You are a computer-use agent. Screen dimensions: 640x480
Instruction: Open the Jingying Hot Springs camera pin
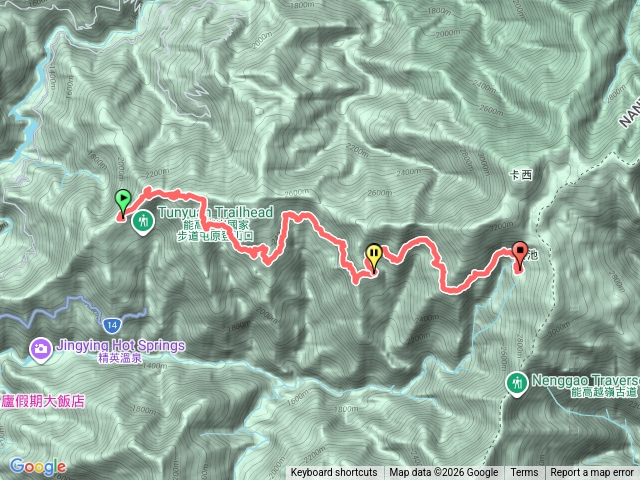pos(40,351)
